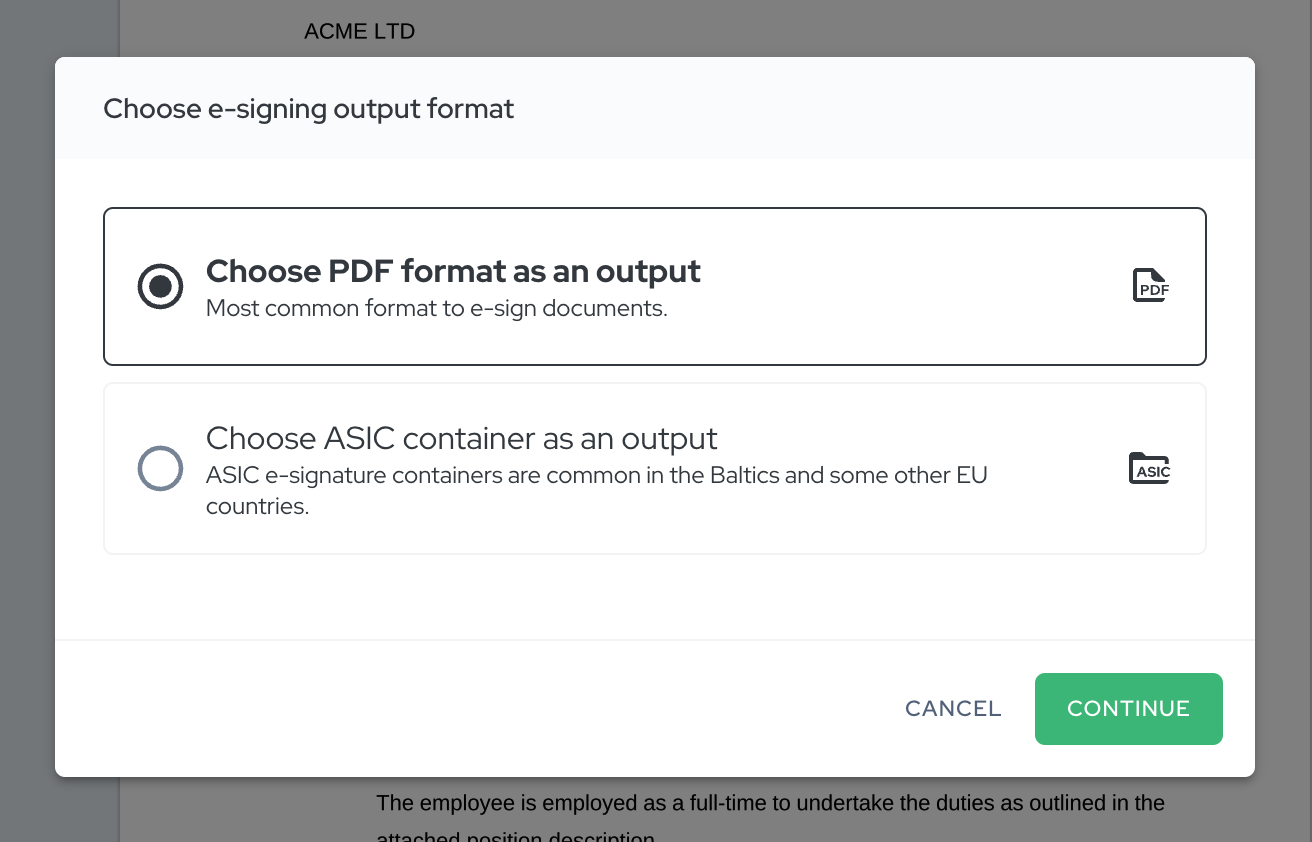The image size is (1312, 842).
Task: Click the "Choose ASIC container as an output" label
Action: [x=461, y=438]
